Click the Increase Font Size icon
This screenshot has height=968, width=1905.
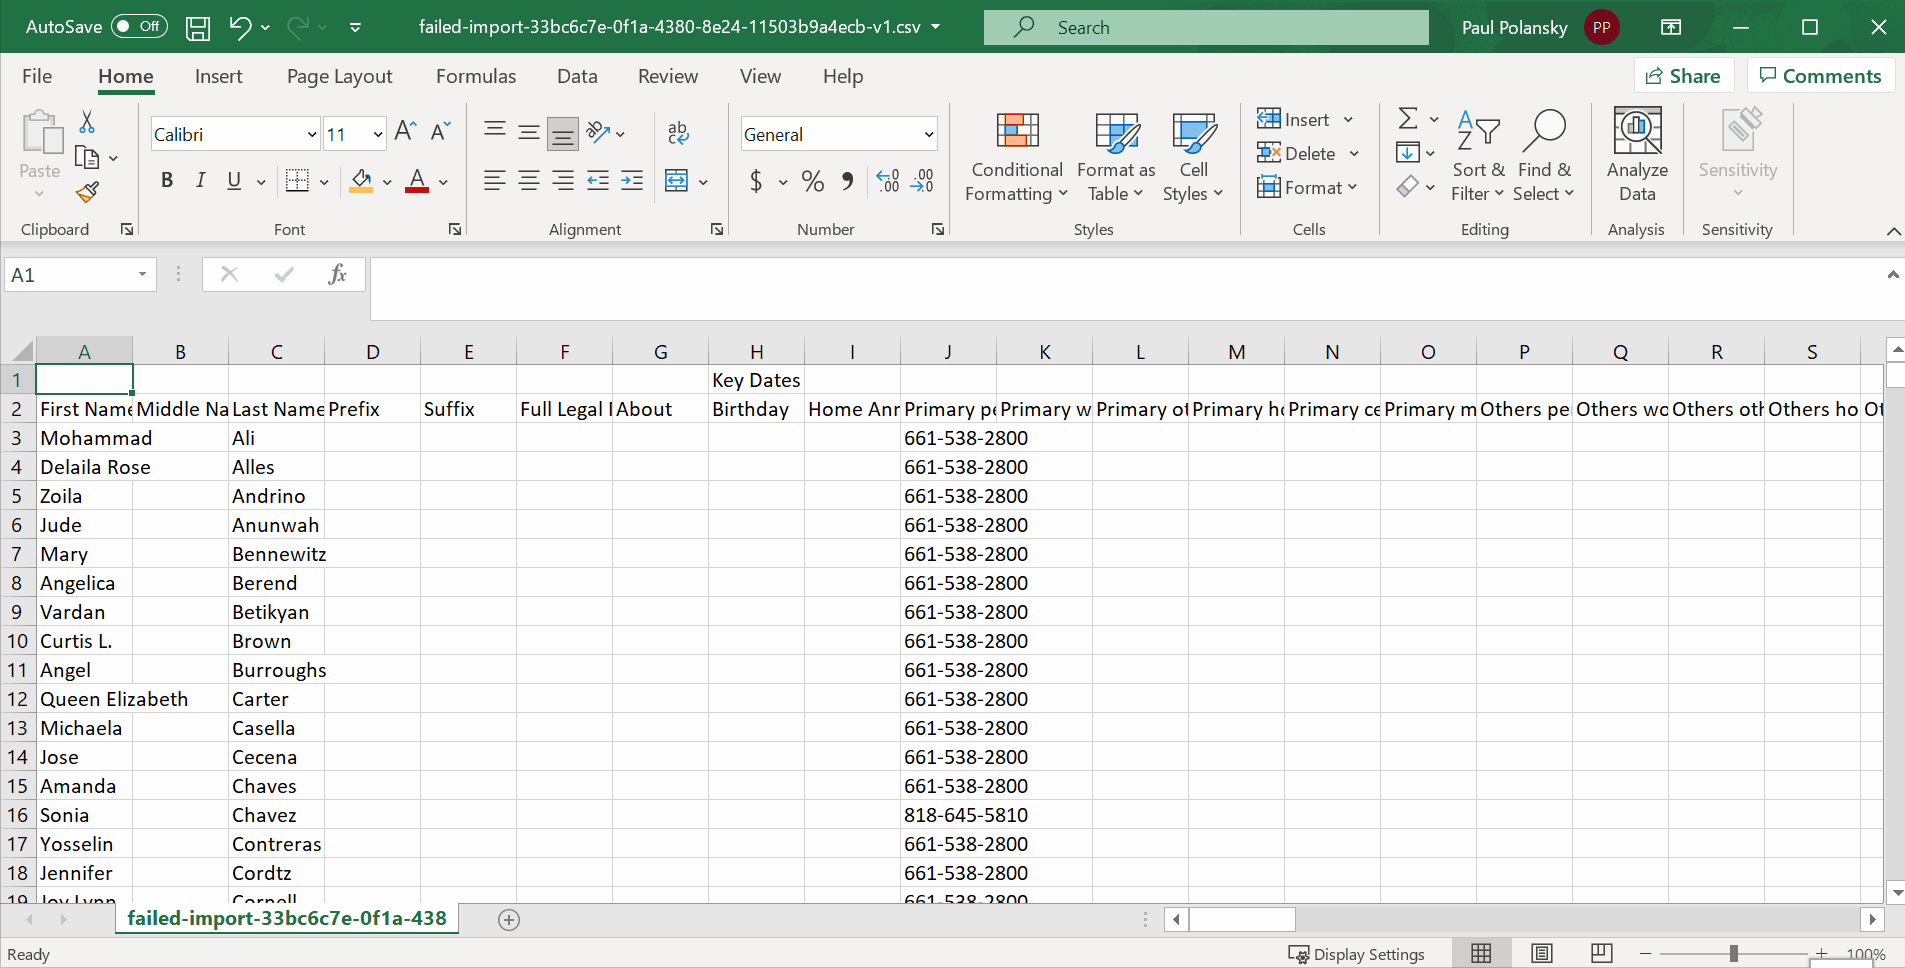[405, 132]
